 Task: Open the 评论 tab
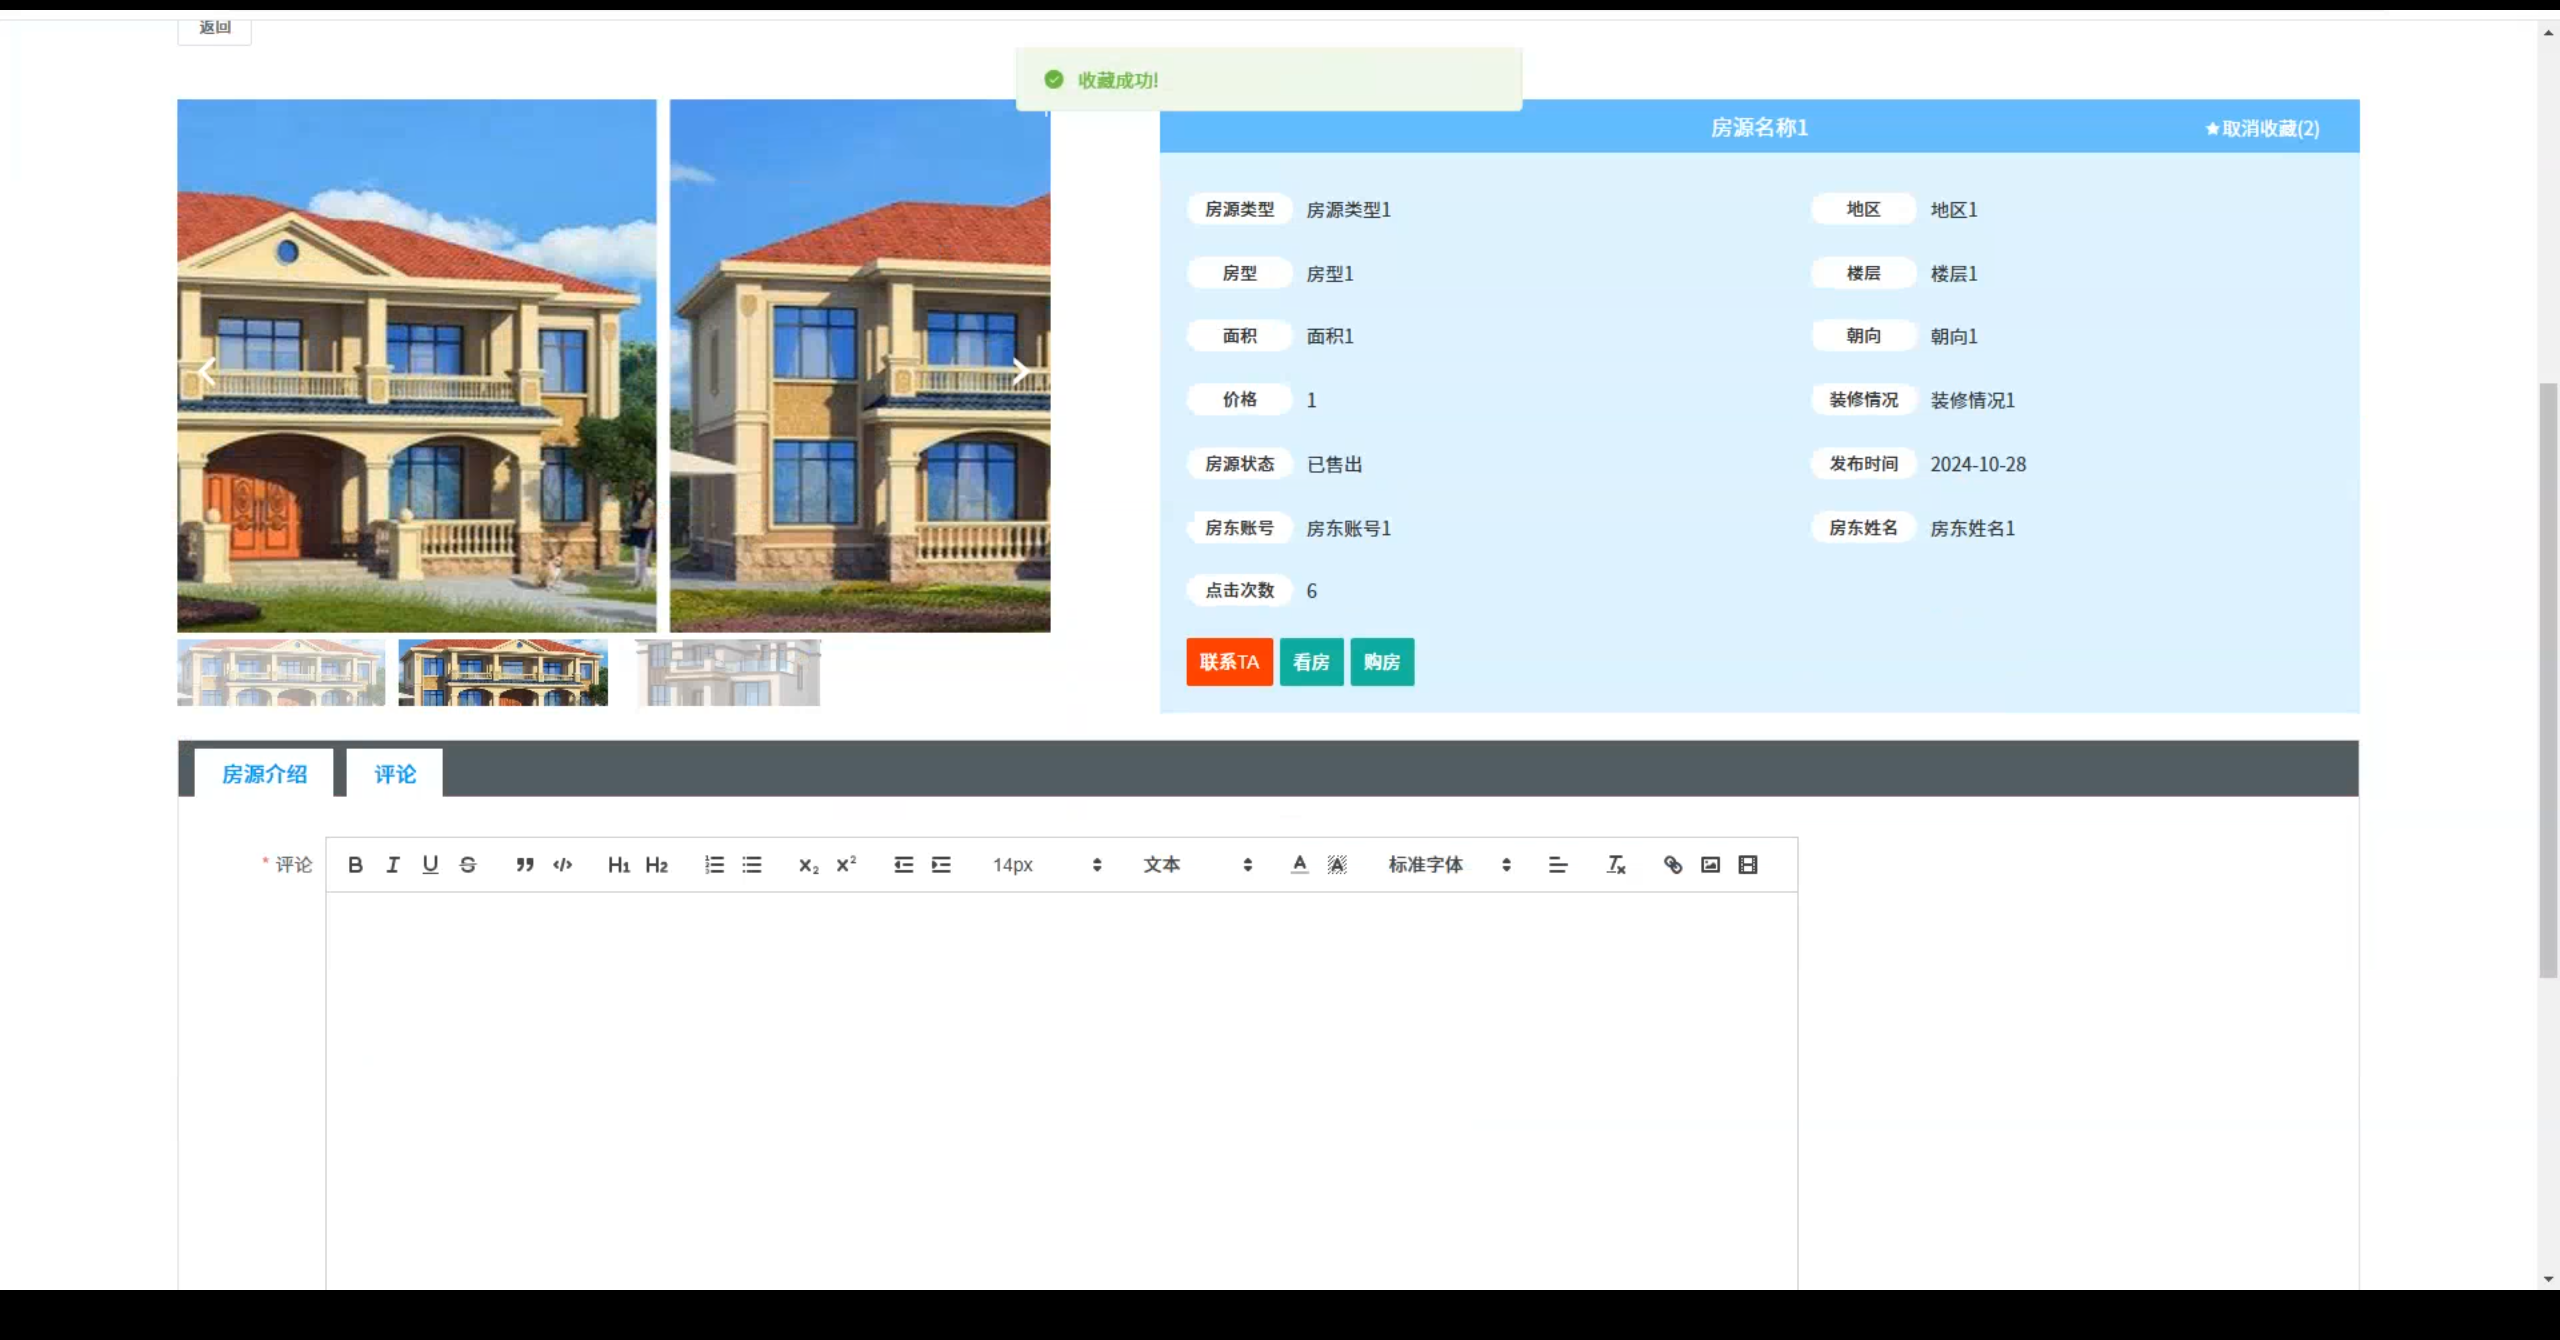tap(395, 774)
